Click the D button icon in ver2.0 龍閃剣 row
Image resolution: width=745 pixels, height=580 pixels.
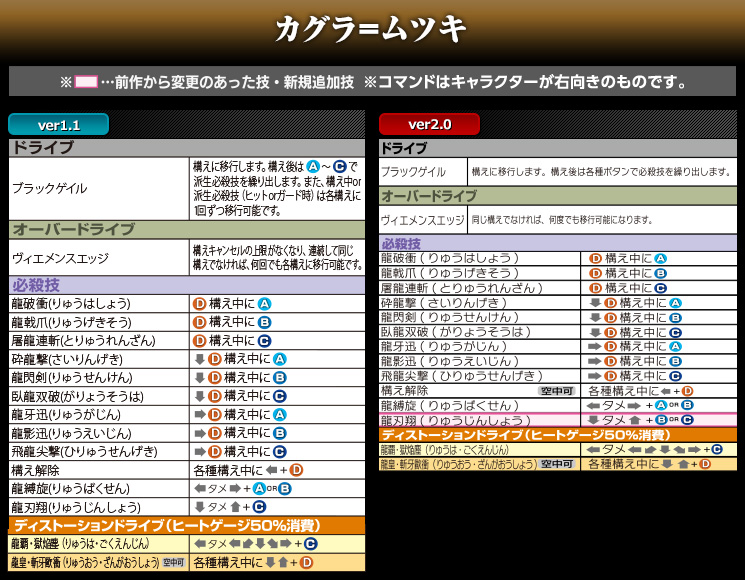coord(611,317)
